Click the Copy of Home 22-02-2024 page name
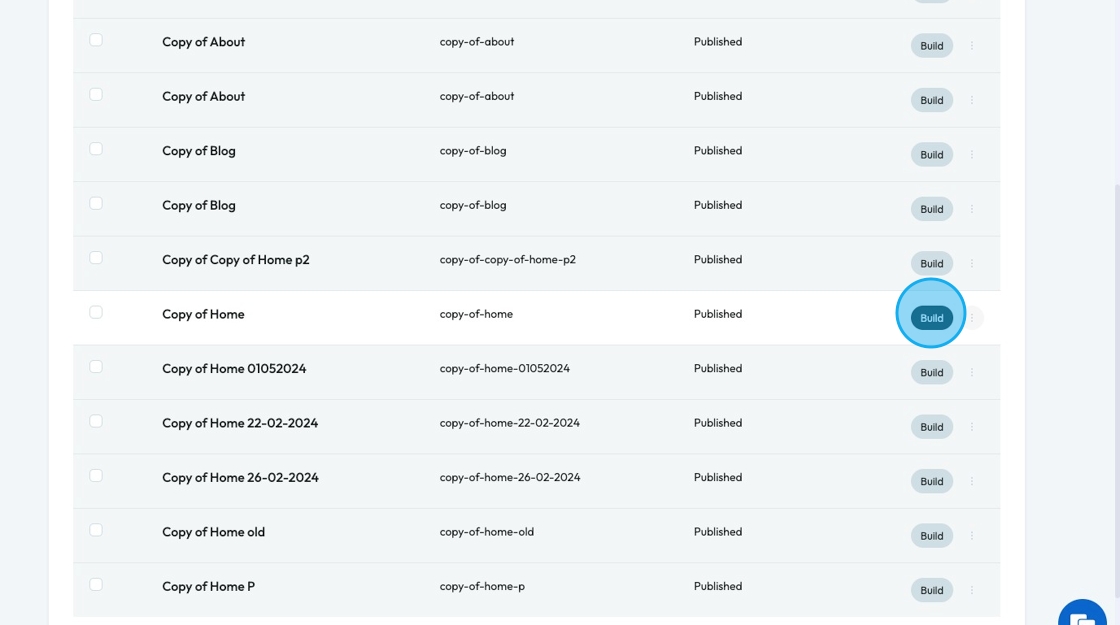The height and width of the screenshot is (625, 1120). tap(240, 423)
